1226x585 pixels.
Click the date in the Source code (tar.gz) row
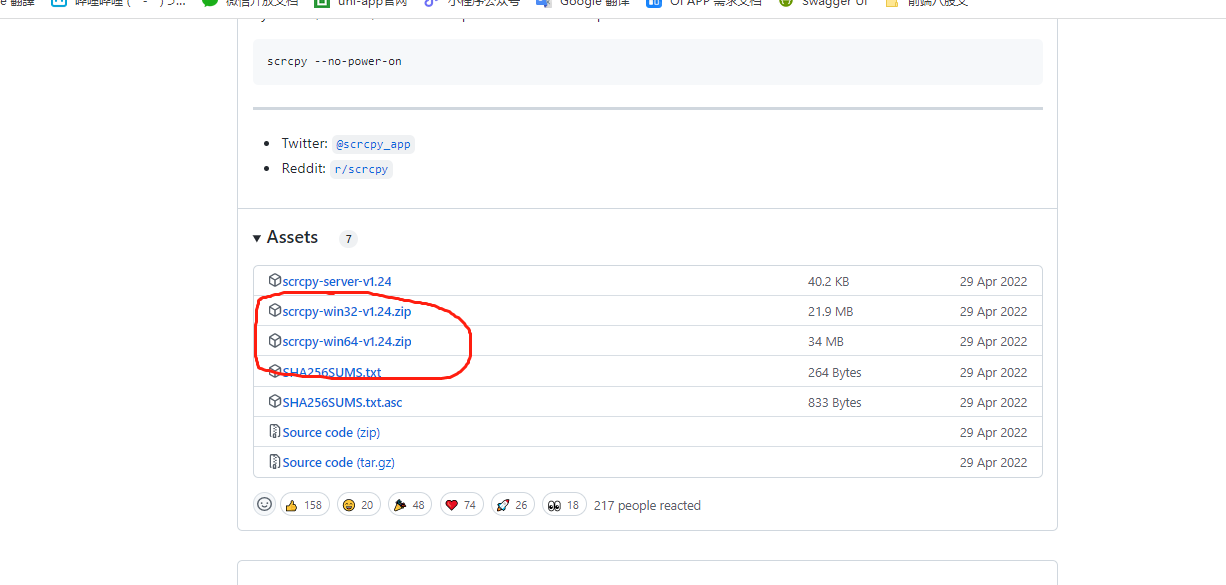pos(994,462)
